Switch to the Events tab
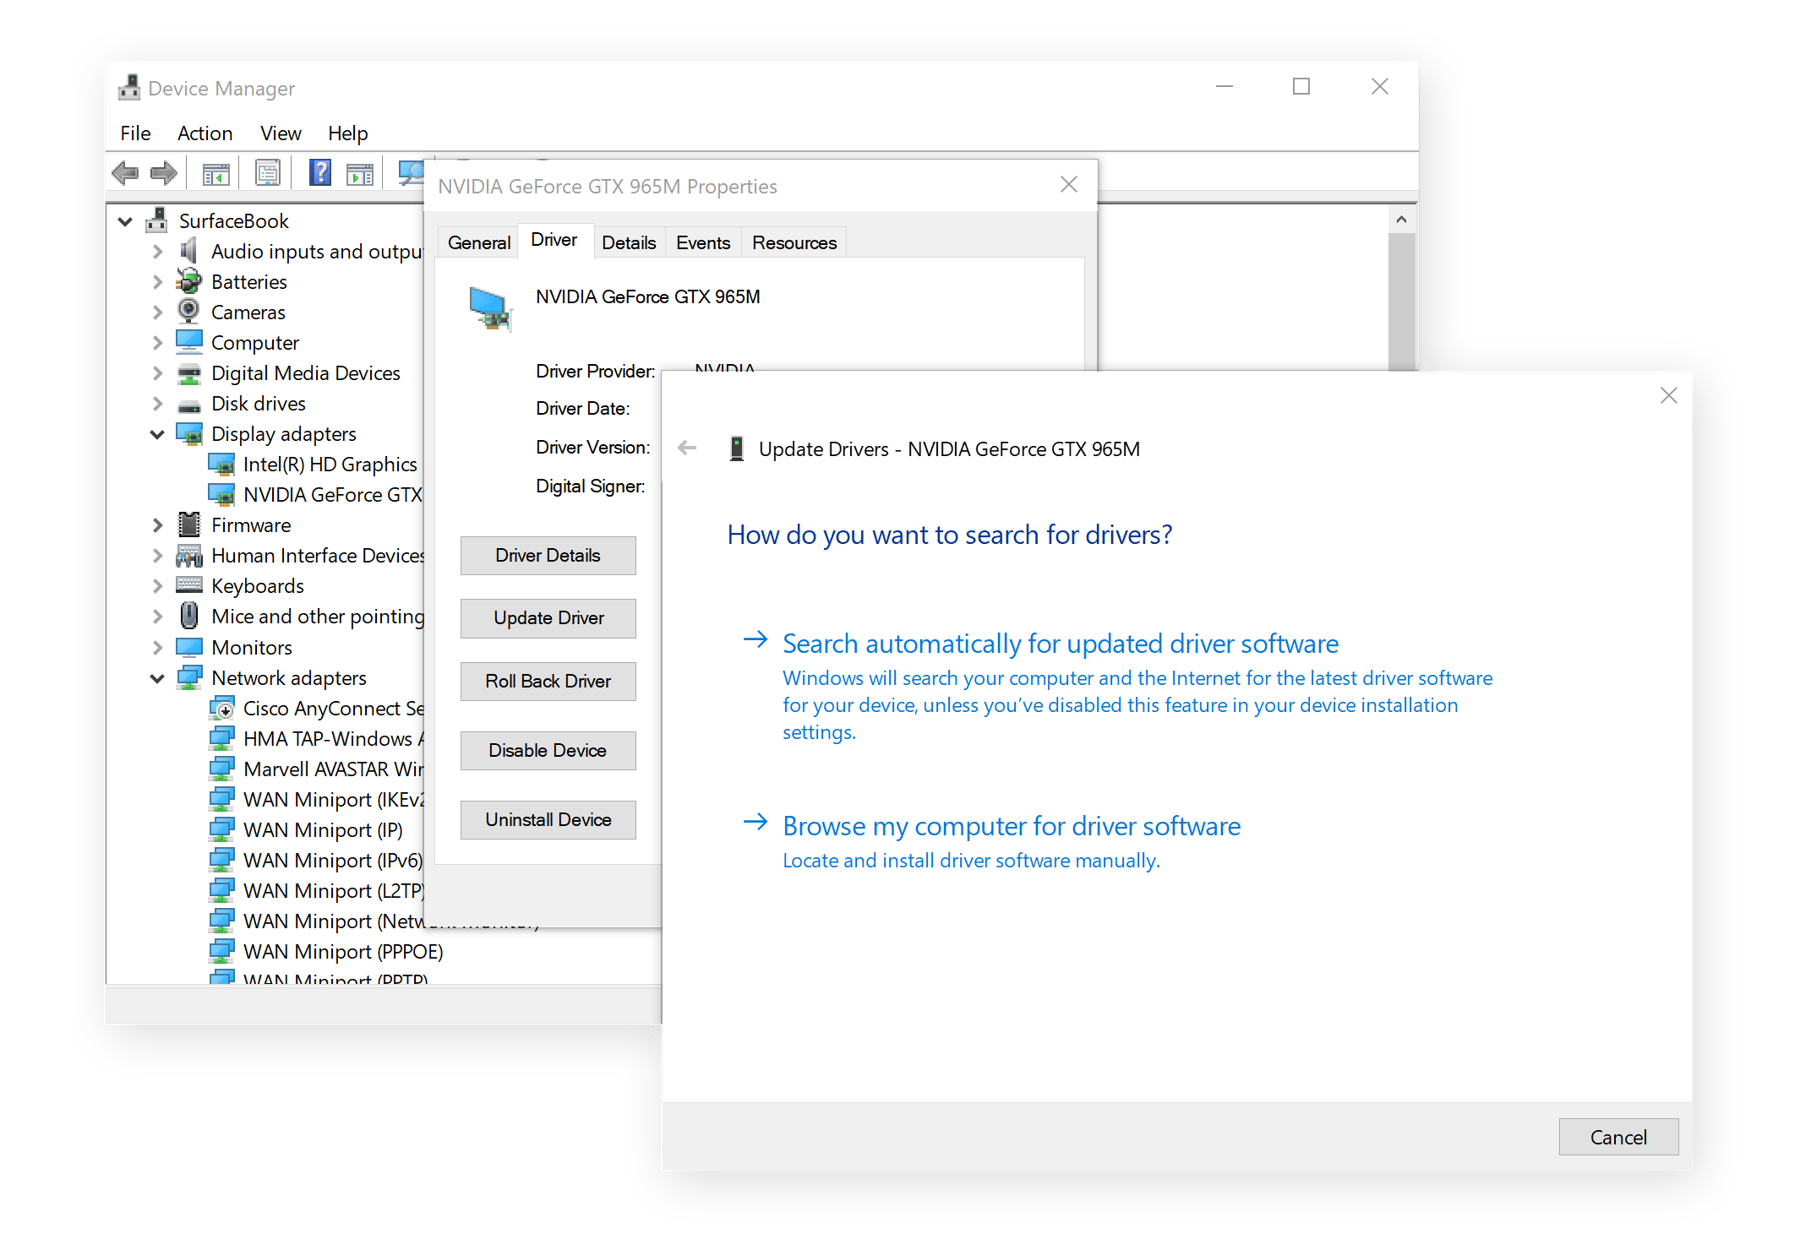Screen dimensions: 1800x1250 point(702,243)
